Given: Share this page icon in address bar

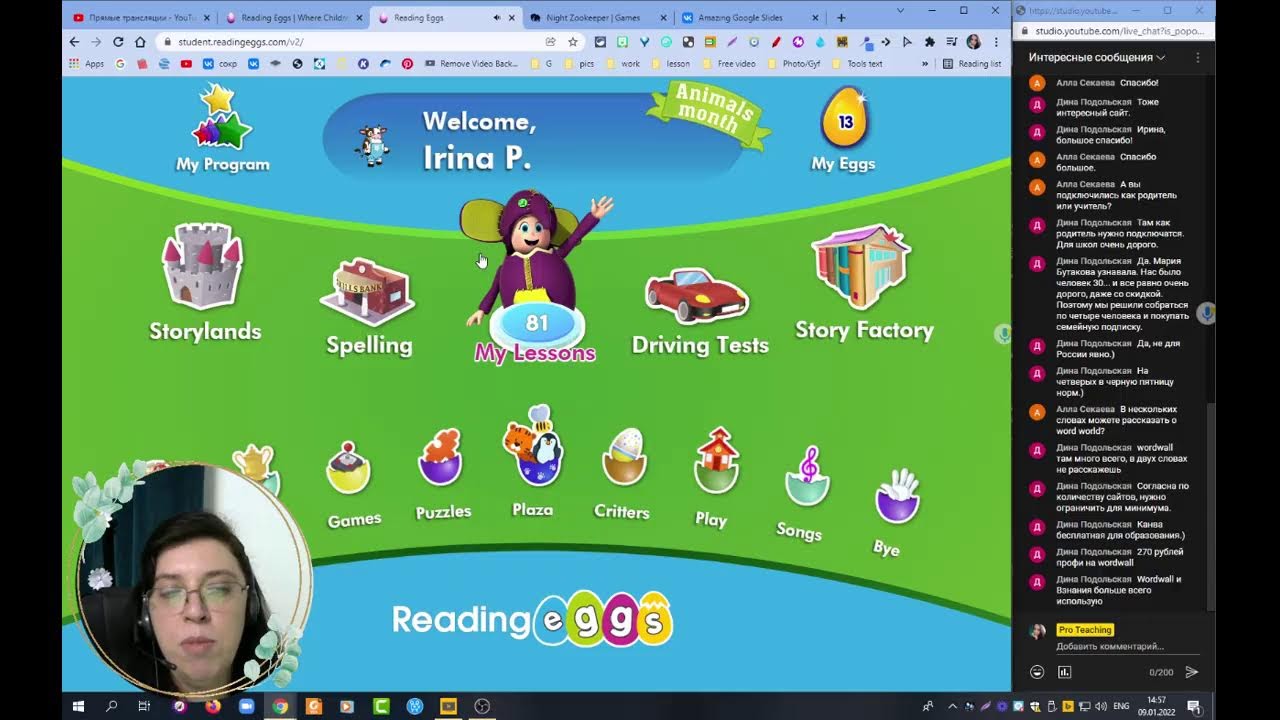Looking at the screenshot, I should (550, 42).
